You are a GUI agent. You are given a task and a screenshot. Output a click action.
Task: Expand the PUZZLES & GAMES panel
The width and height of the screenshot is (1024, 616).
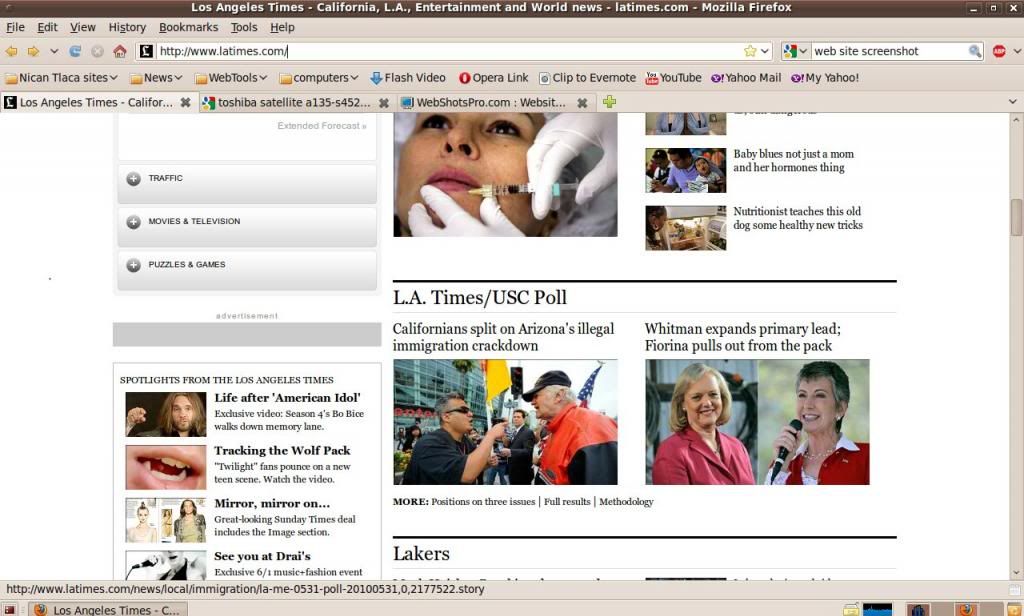coord(247,270)
